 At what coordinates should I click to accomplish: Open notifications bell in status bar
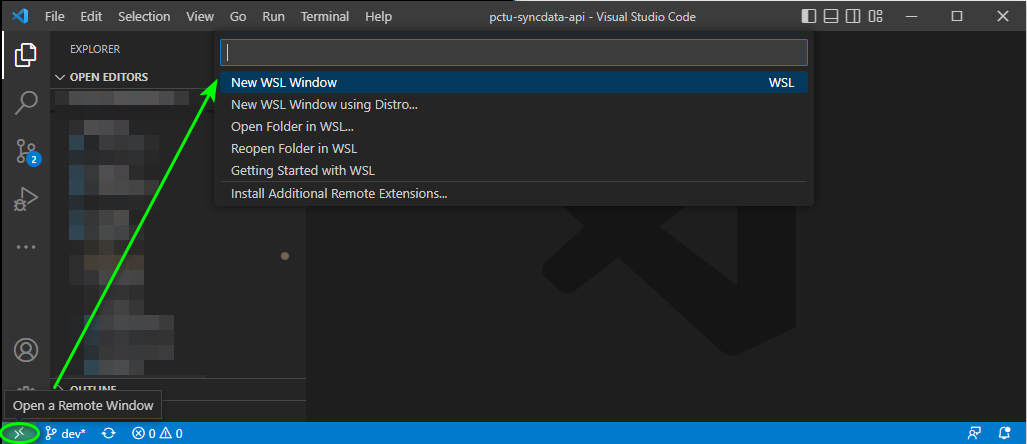(x=1004, y=433)
